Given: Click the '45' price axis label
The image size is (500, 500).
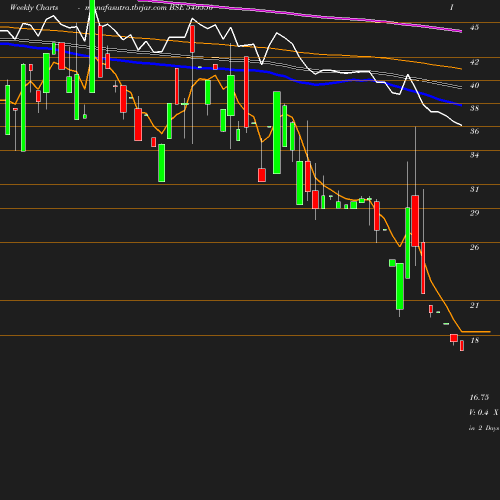Looking at the screenshot, I should click(x=474, y=27).
